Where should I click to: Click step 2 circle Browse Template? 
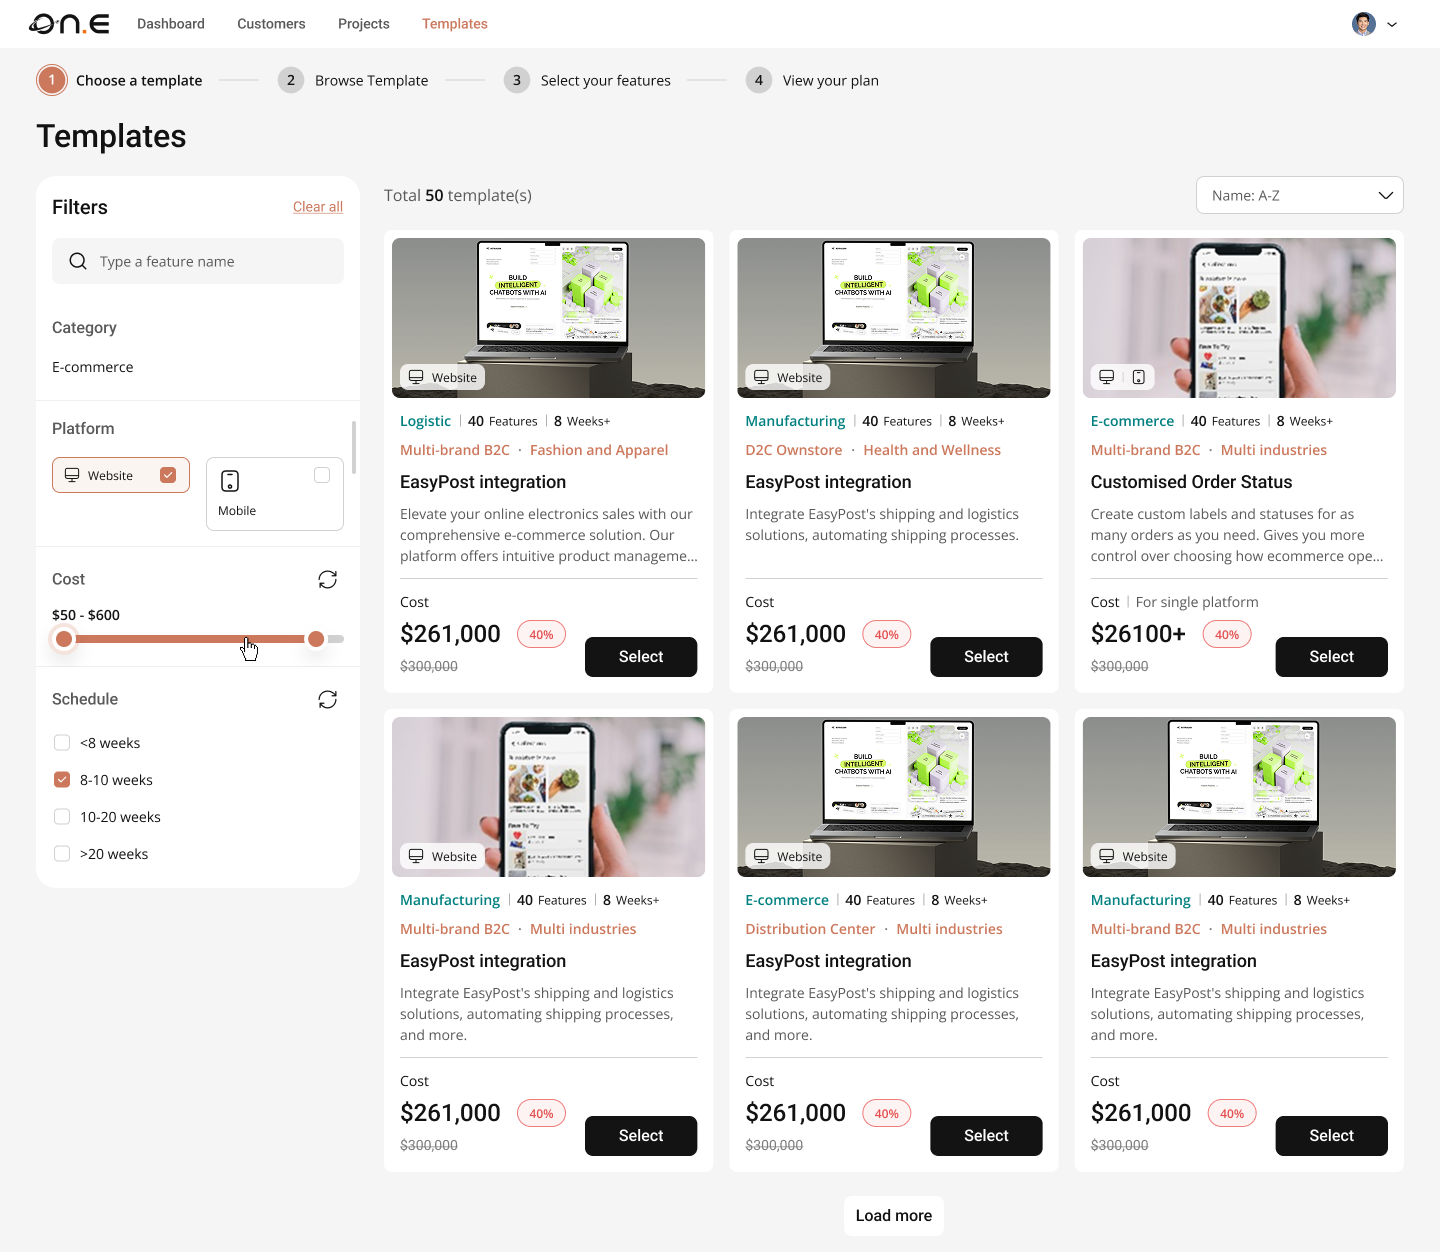(x=291, y=80)
